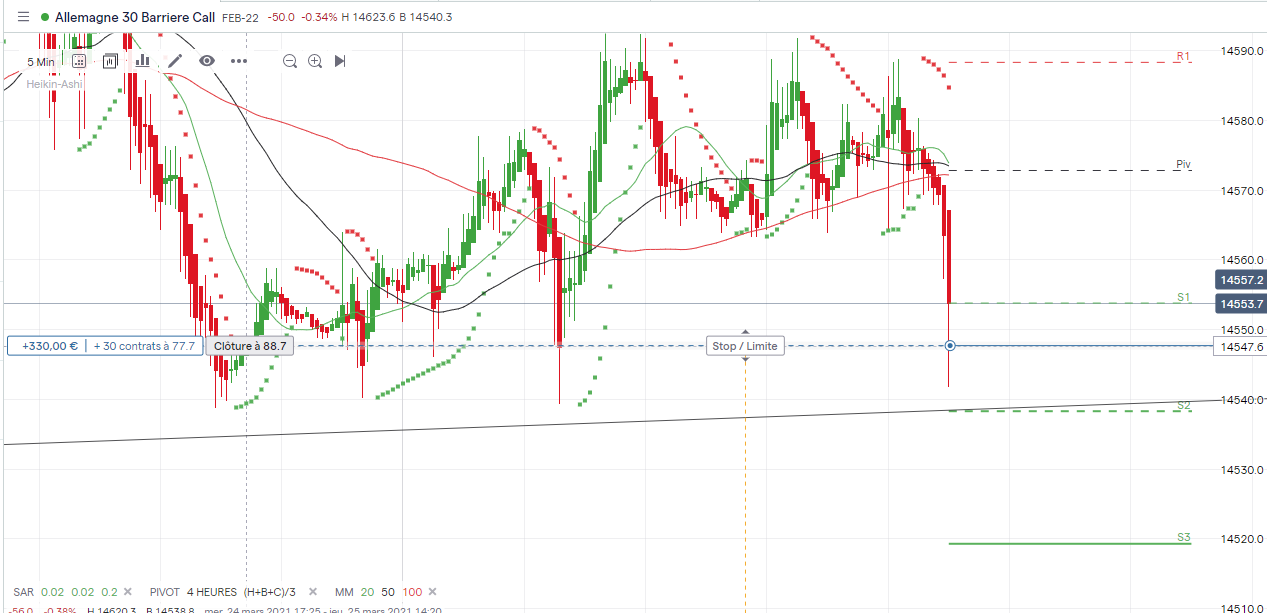Open the calendar date range icon

(79, 61)
